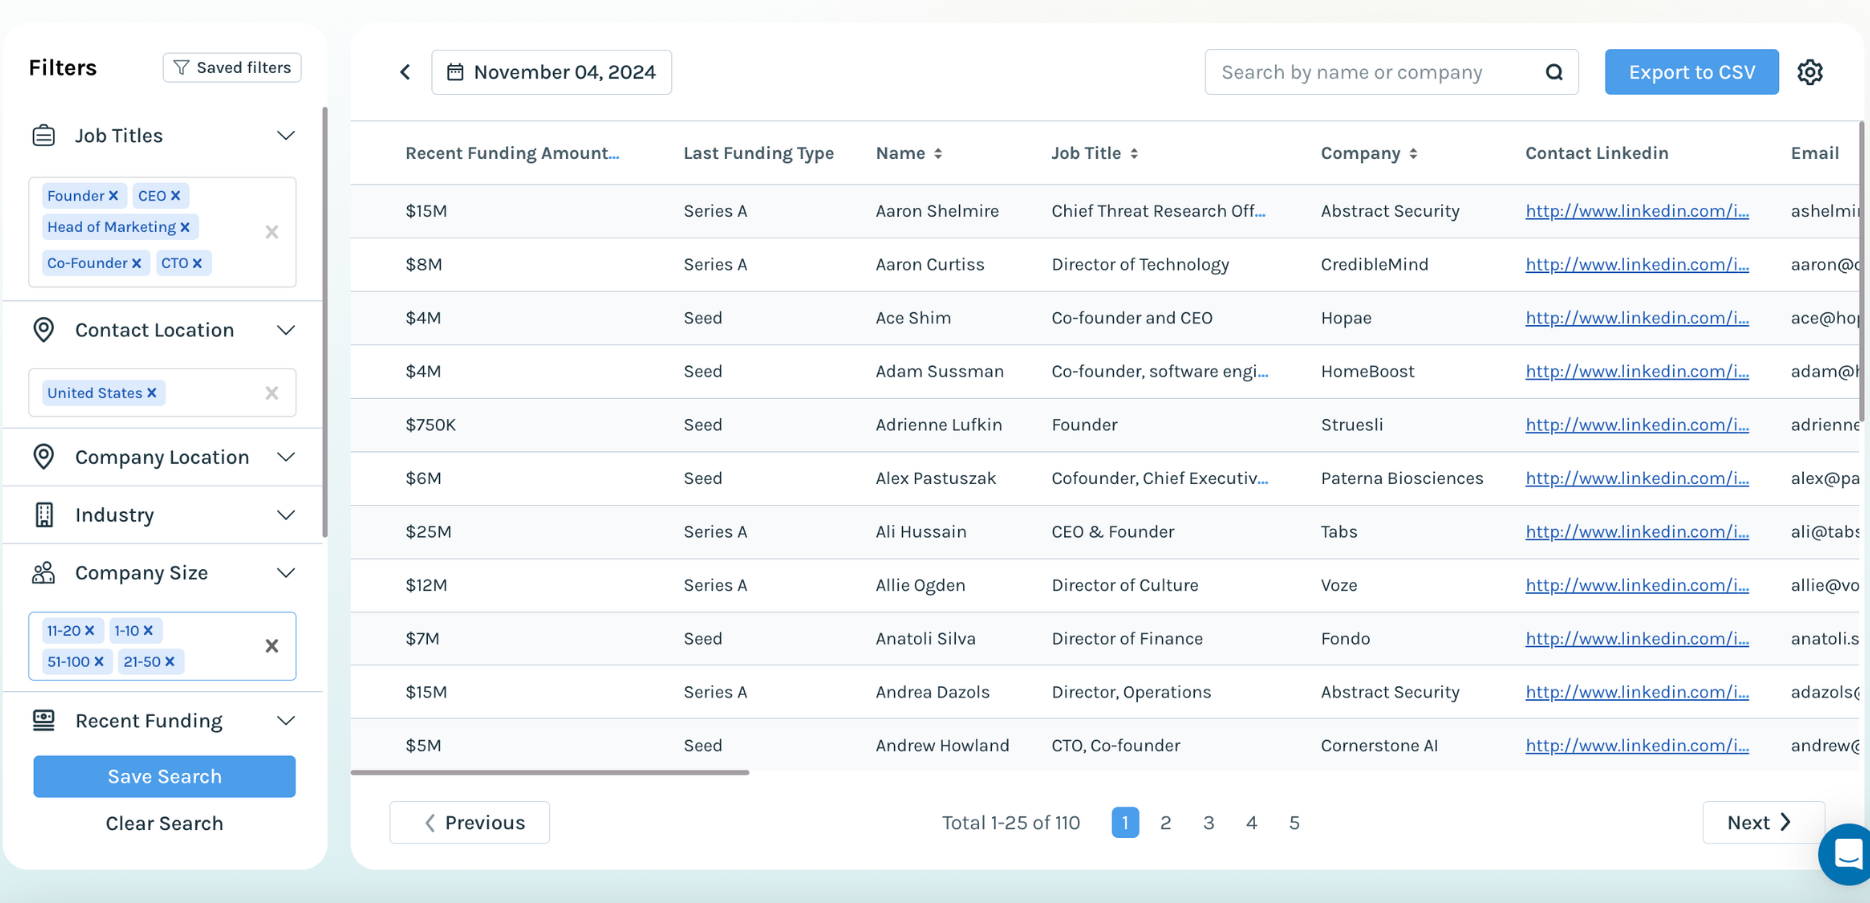Click the Save Search button

164,777
